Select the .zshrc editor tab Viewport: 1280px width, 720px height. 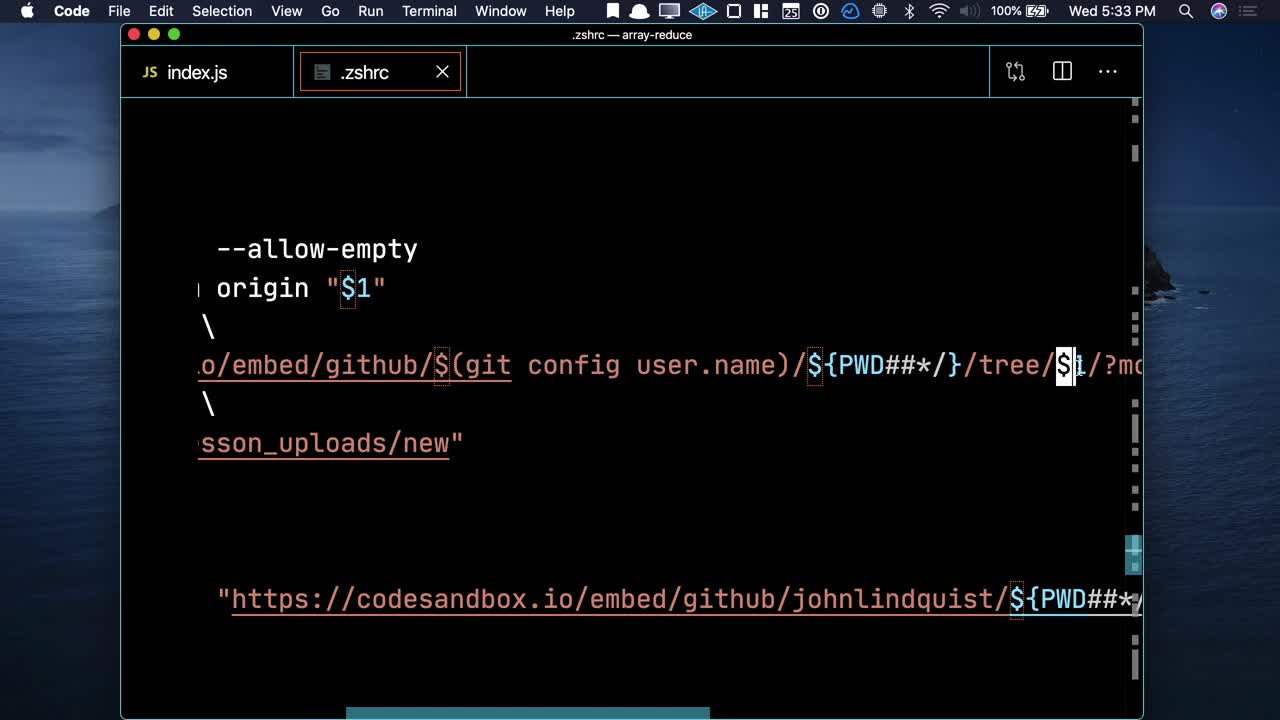pos(364,73)
